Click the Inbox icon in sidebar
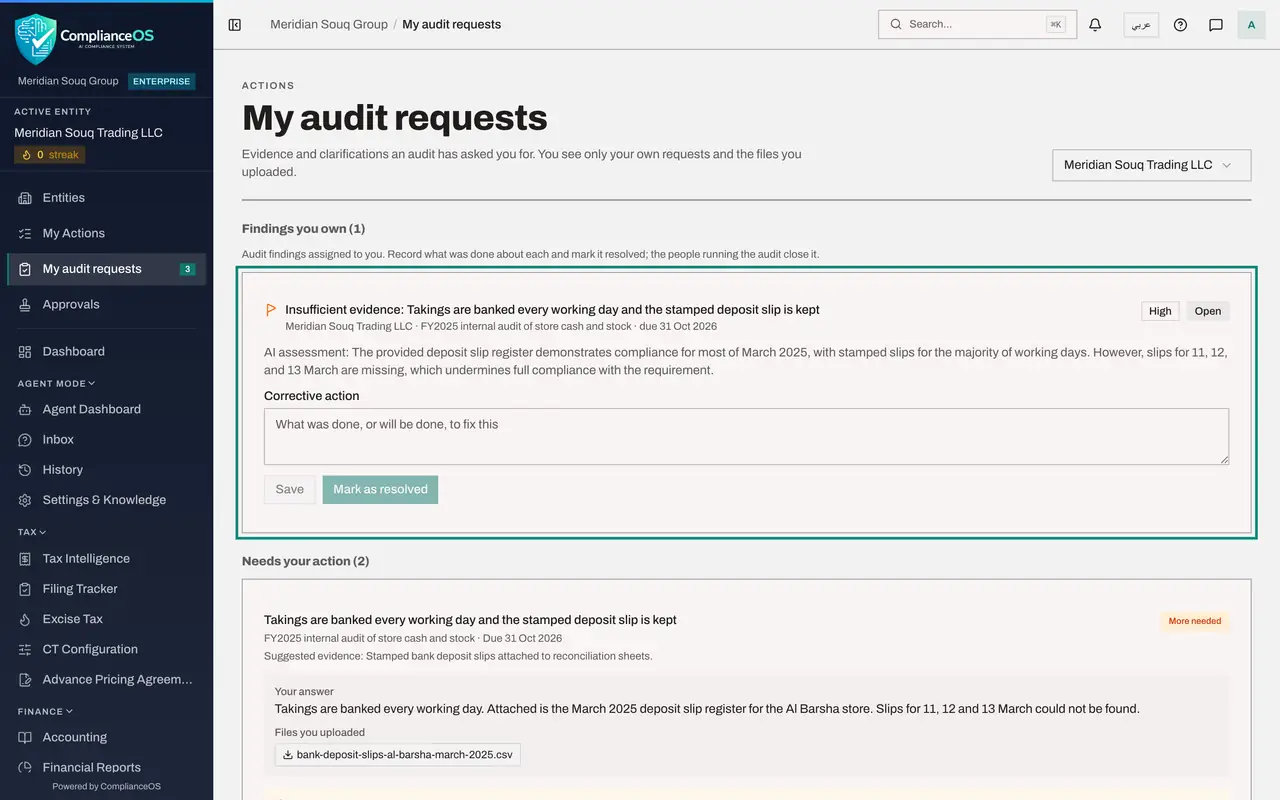Screen dimensions: 1280x800 pyautogui.click(x=25, y=439)
